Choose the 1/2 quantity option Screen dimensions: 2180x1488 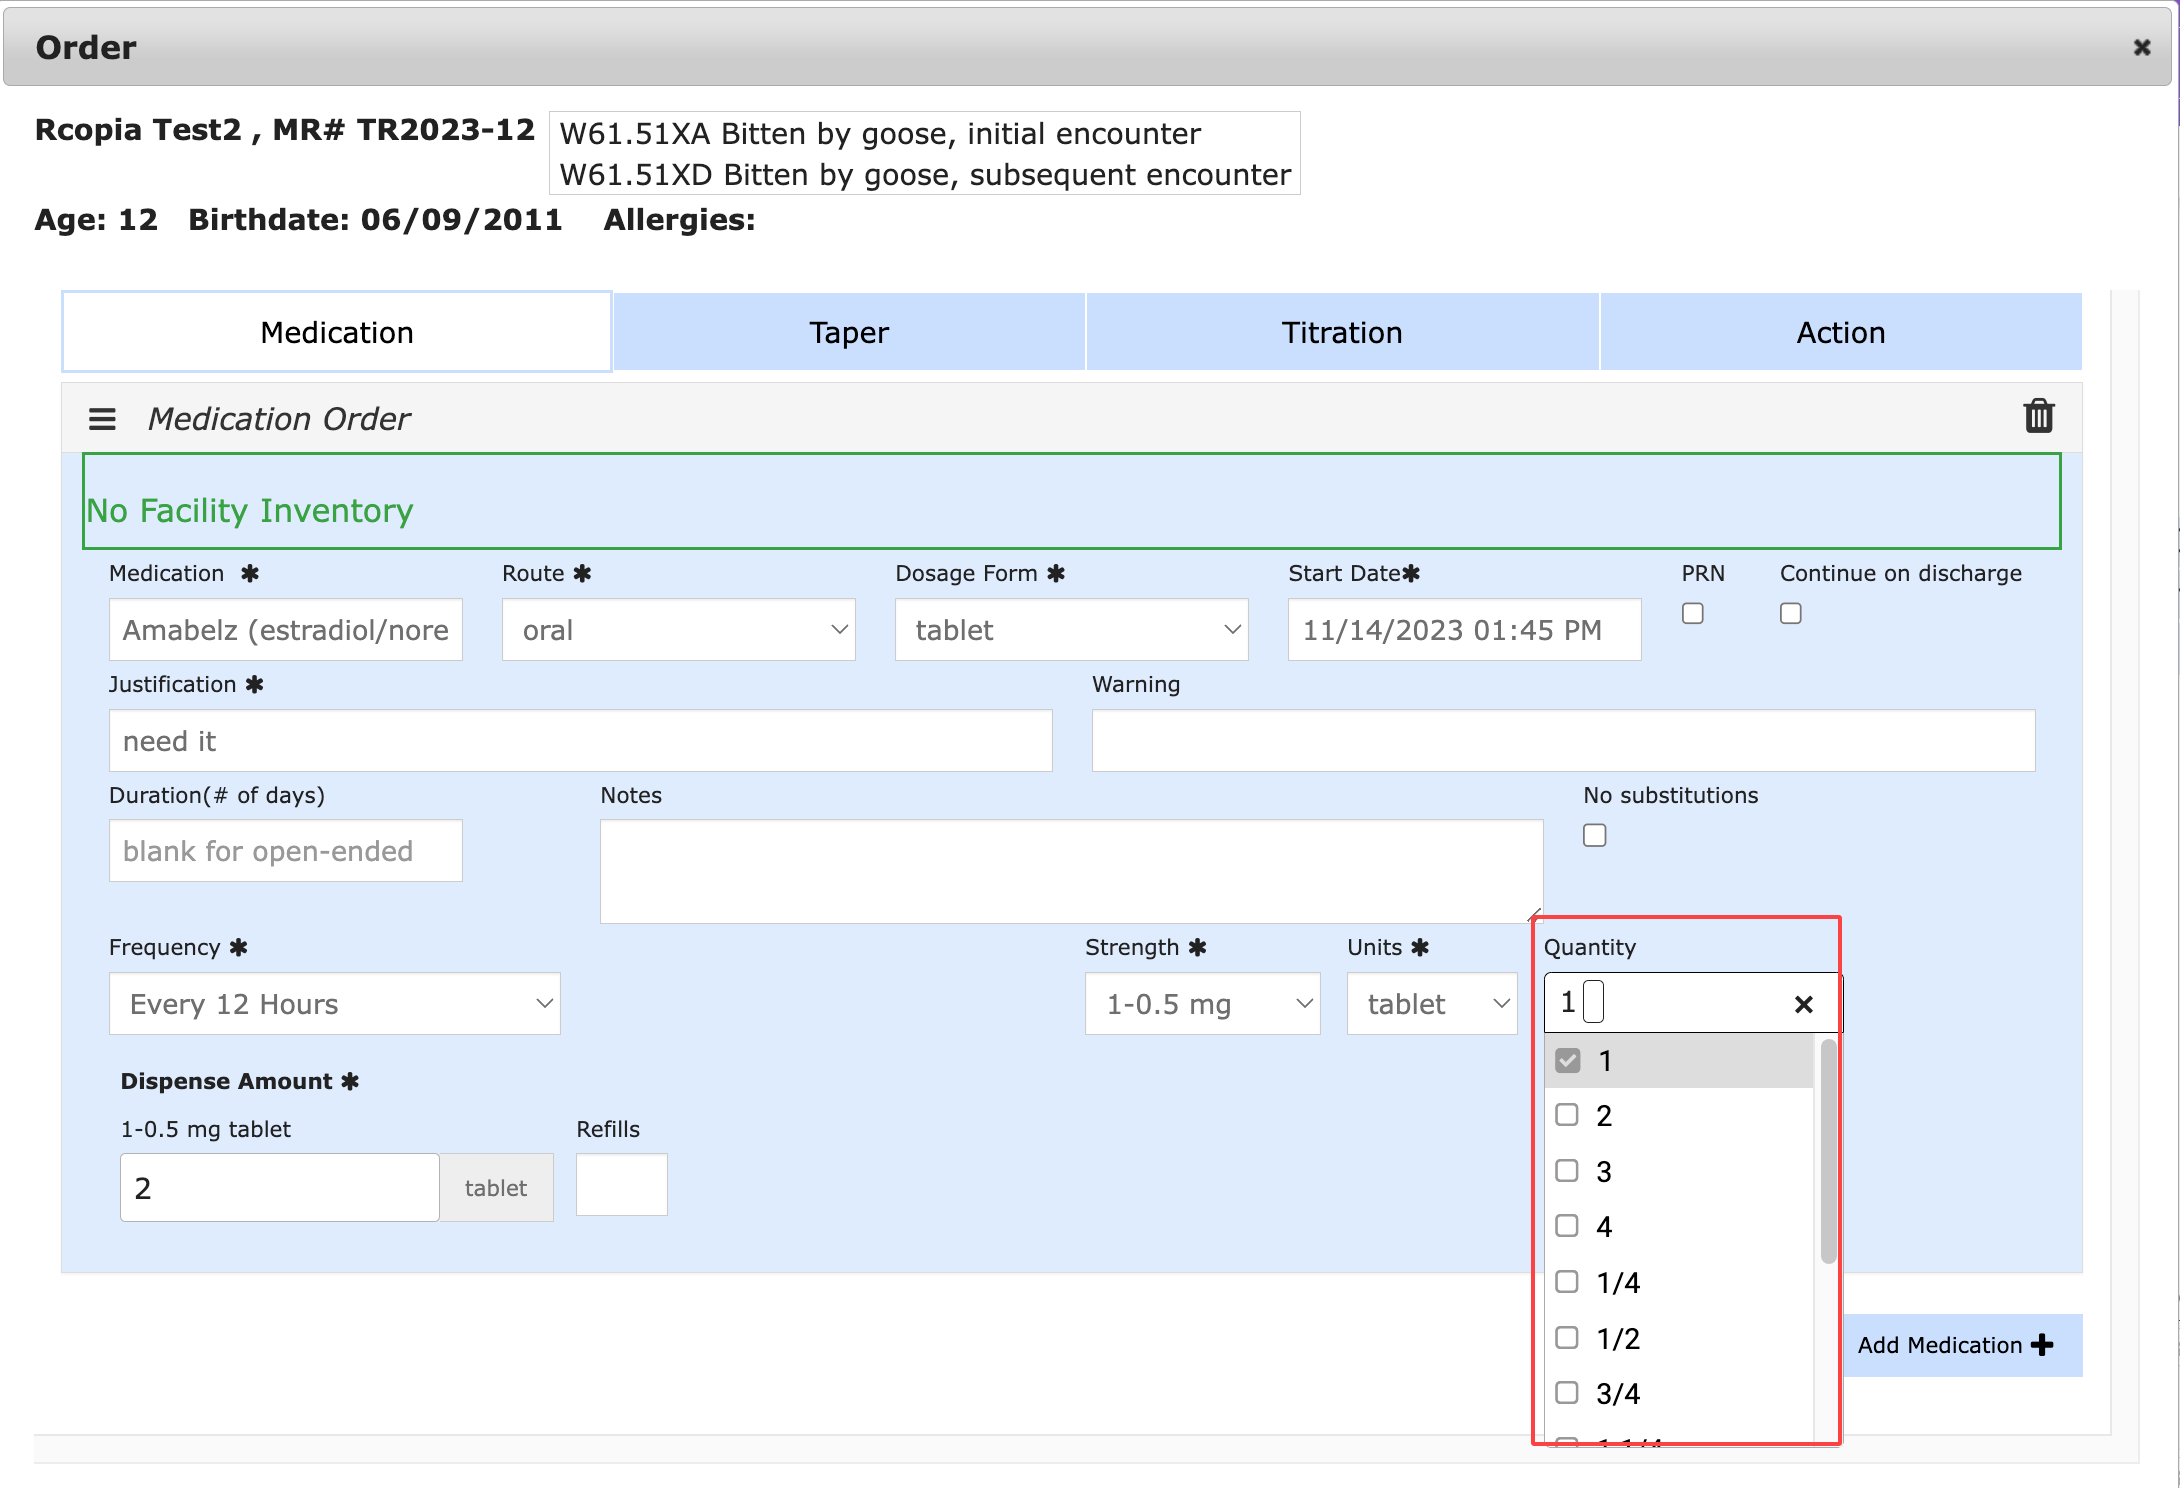click(x=1617, y=1338)
